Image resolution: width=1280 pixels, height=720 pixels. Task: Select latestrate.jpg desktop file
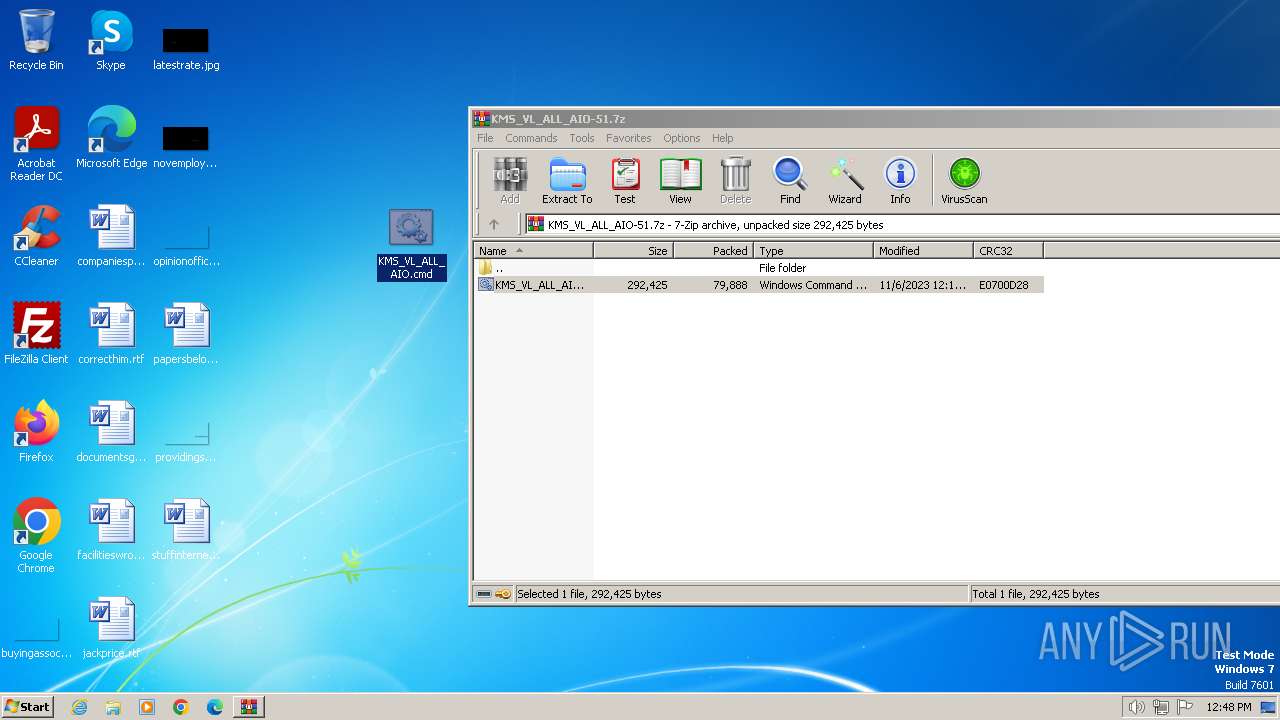[x=186, y=48]
